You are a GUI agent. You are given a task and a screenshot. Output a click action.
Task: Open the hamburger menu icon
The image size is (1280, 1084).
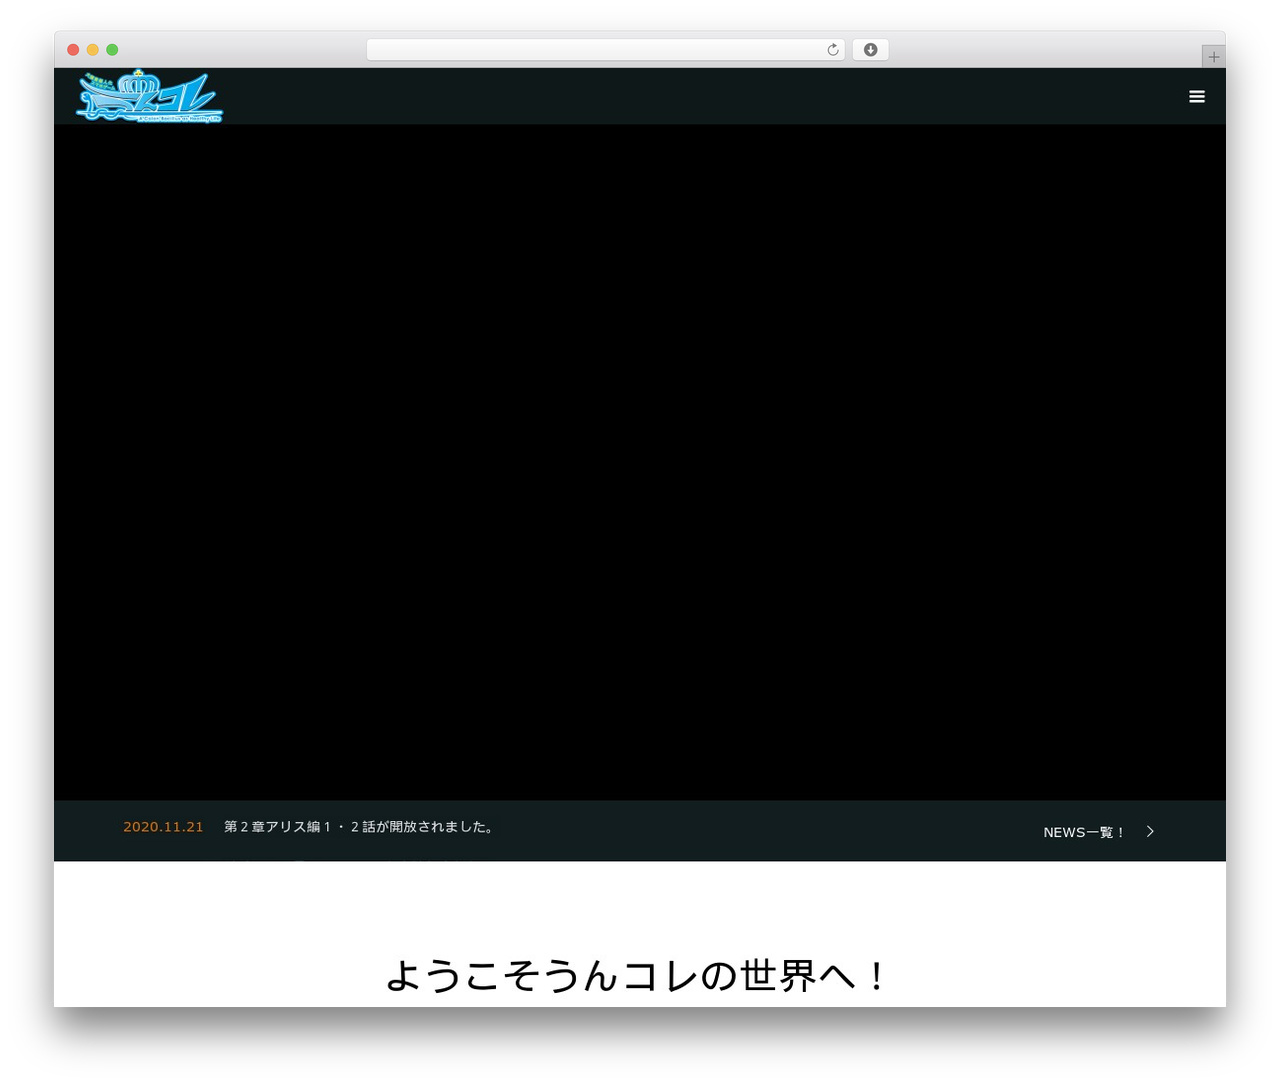pyautogui.click(x=1196, y=97)
